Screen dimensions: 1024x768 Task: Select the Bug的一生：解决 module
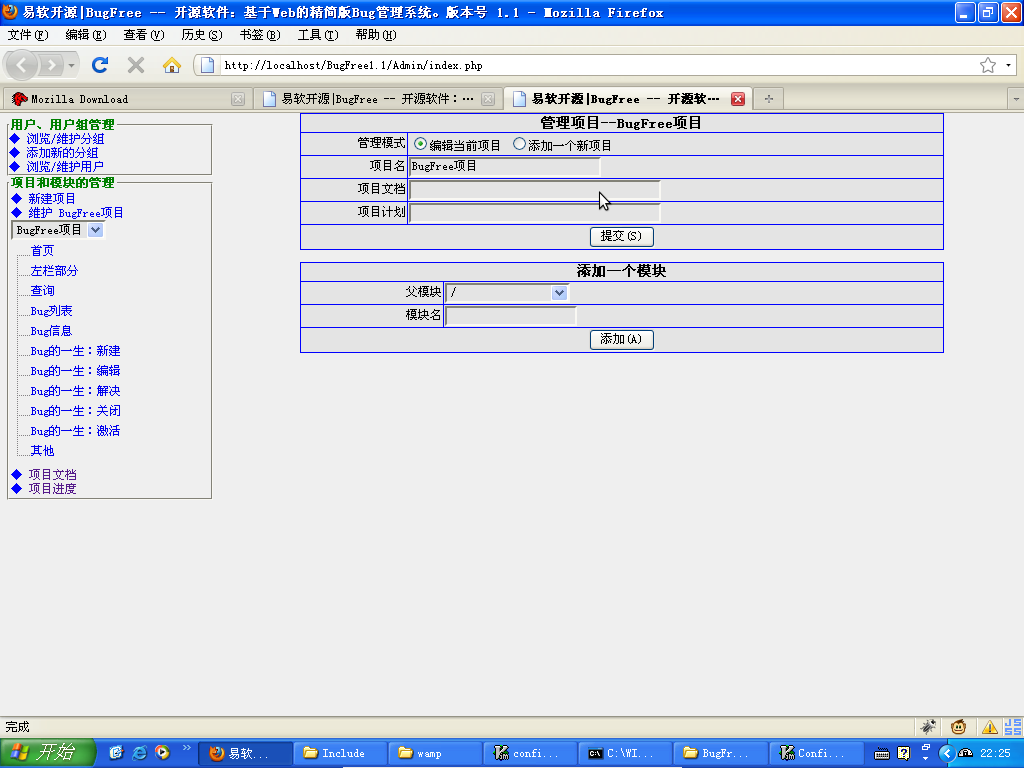pyautogui.click(x=75, y=391)
